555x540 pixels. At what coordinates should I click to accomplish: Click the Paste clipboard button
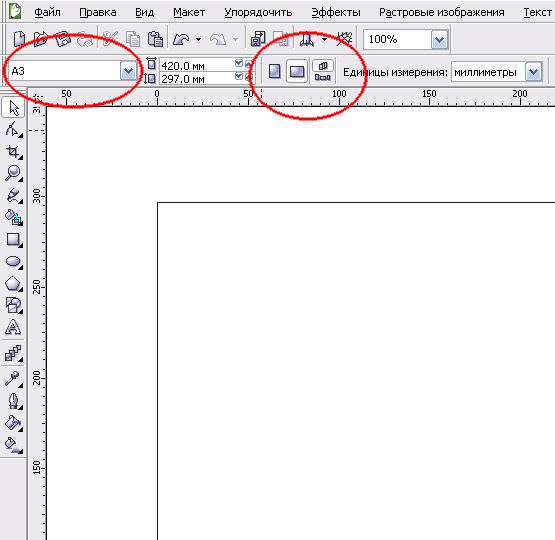(x=155, y=39)
